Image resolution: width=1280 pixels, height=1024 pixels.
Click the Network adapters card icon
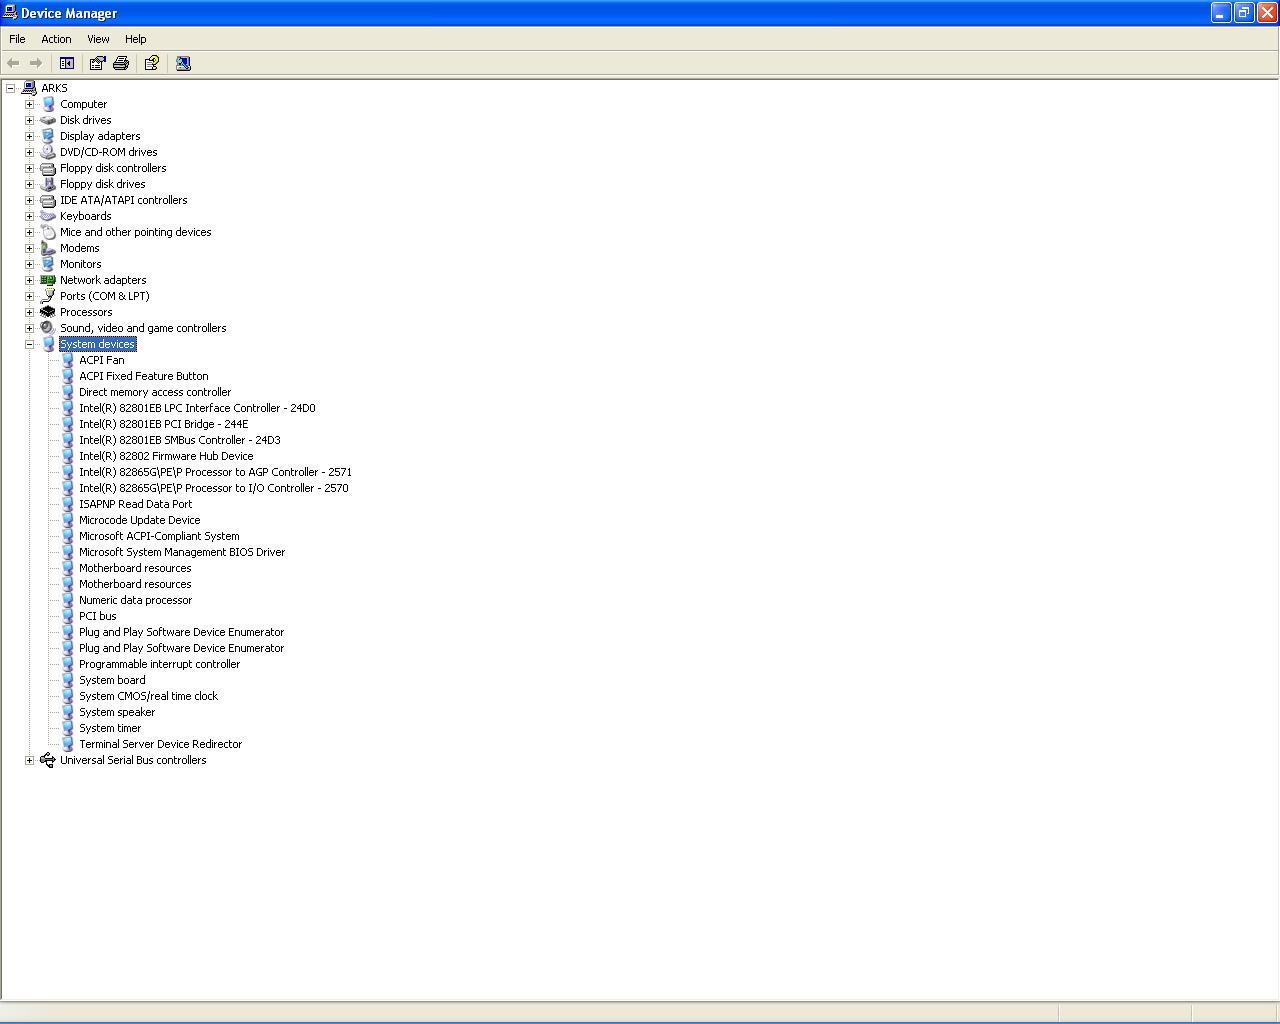pyautogui.click(x=48, y=280)
